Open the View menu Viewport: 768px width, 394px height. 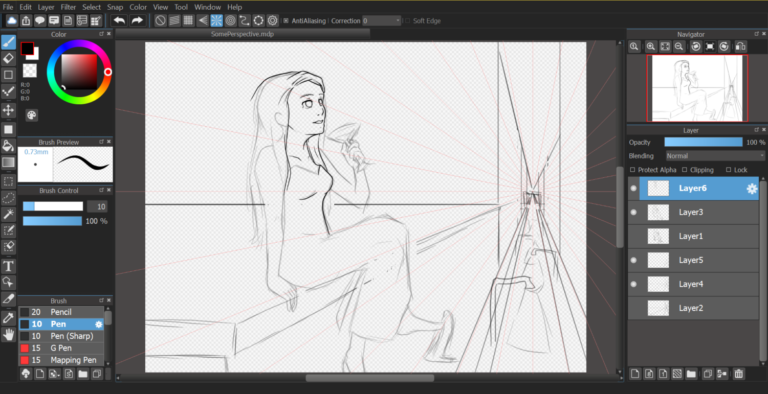(x=161, y=7)
